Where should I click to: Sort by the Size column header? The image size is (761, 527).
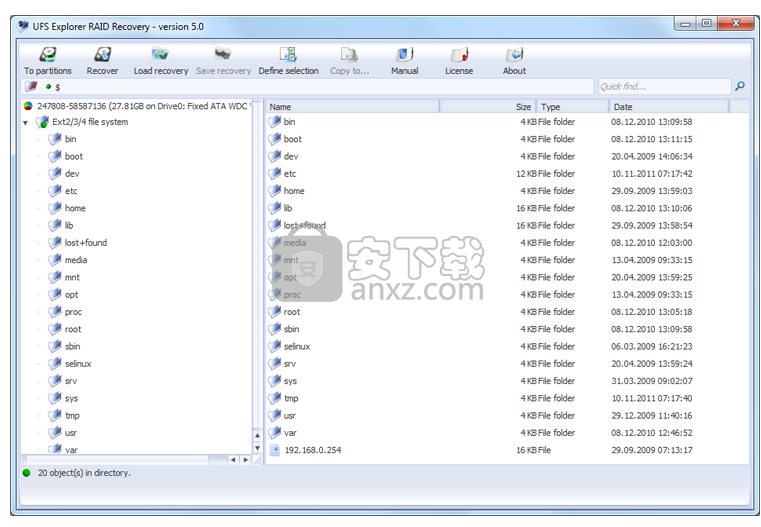(x=488, y=106)
